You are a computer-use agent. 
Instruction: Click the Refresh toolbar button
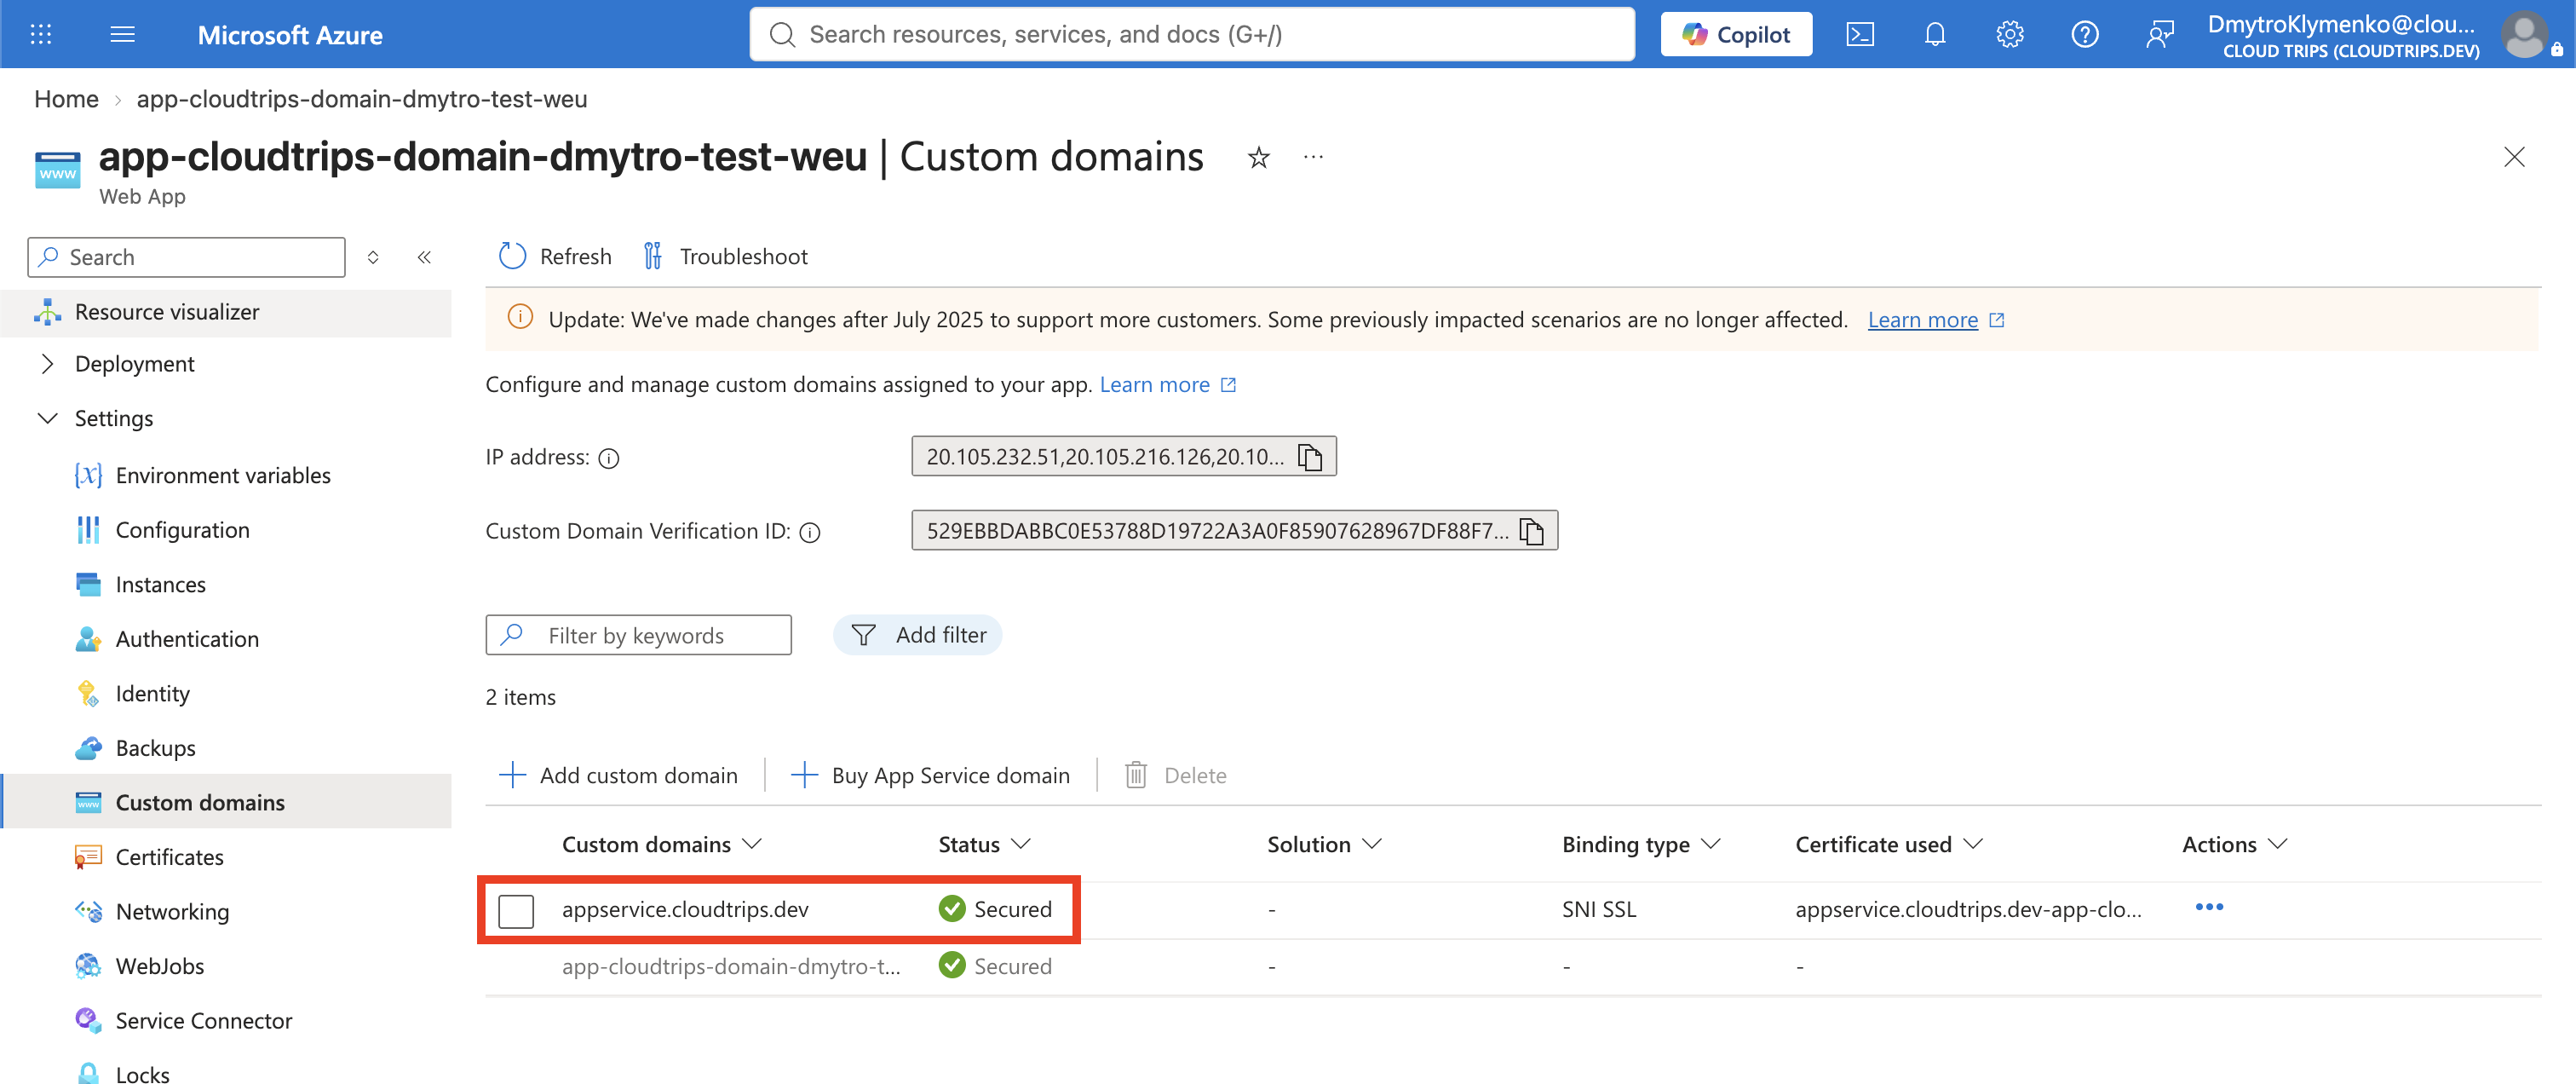[x=556, y=257]
